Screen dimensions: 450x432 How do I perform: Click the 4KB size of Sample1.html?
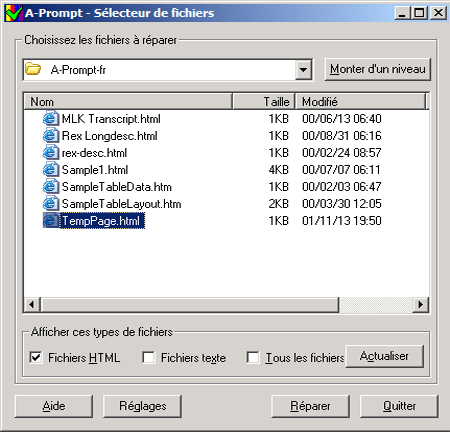coord(279,170)
